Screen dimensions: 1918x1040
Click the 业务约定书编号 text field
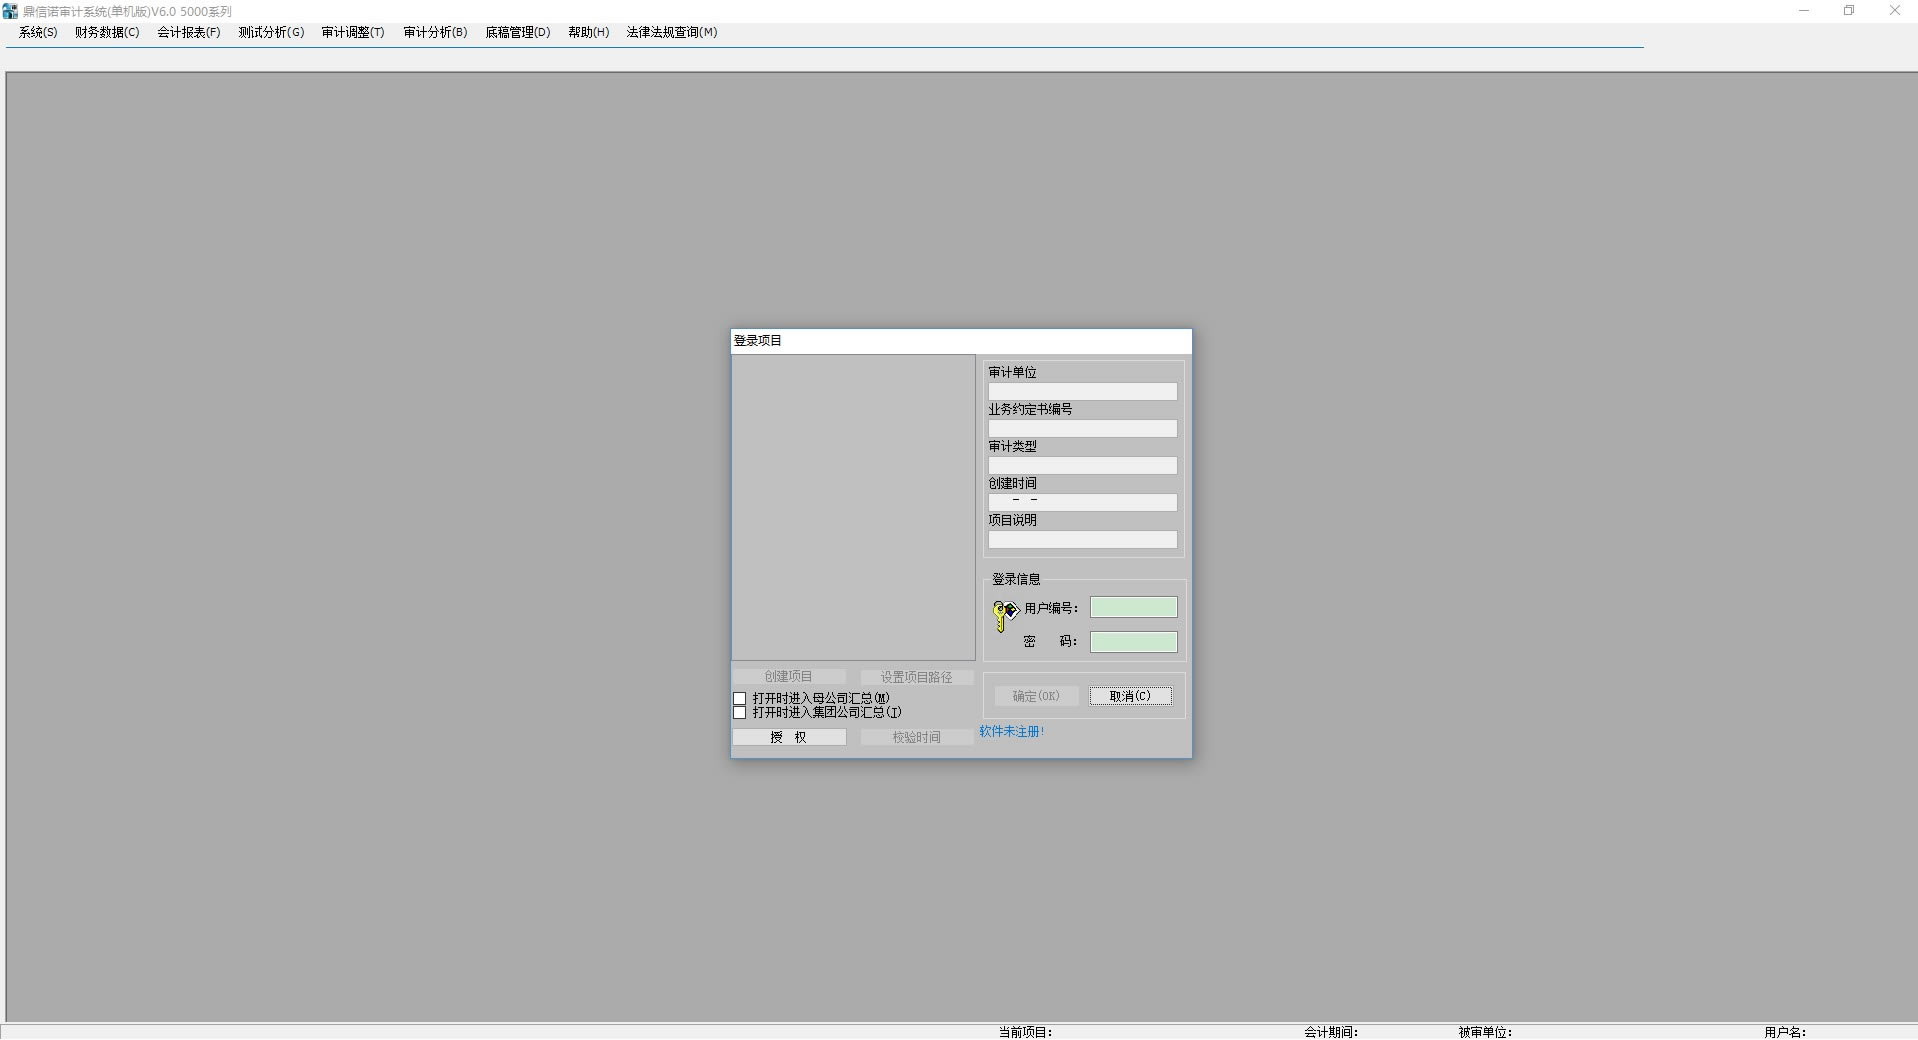tap(1083, 429)
